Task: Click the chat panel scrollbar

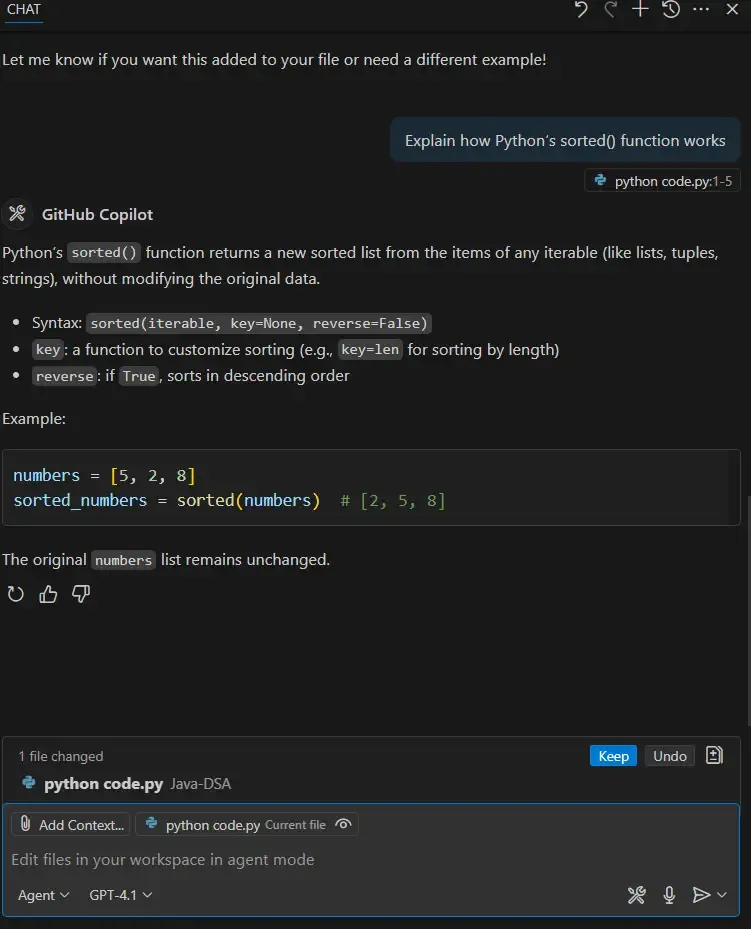Action: [748, 610]
